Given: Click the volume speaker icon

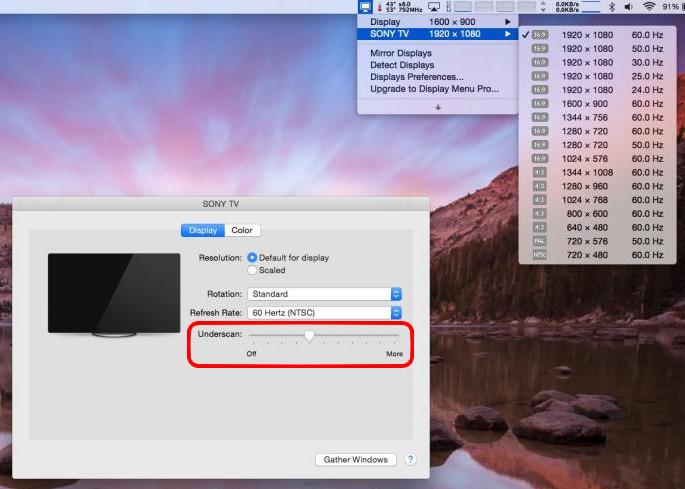Looking at the screenshot, I should 630,7.
